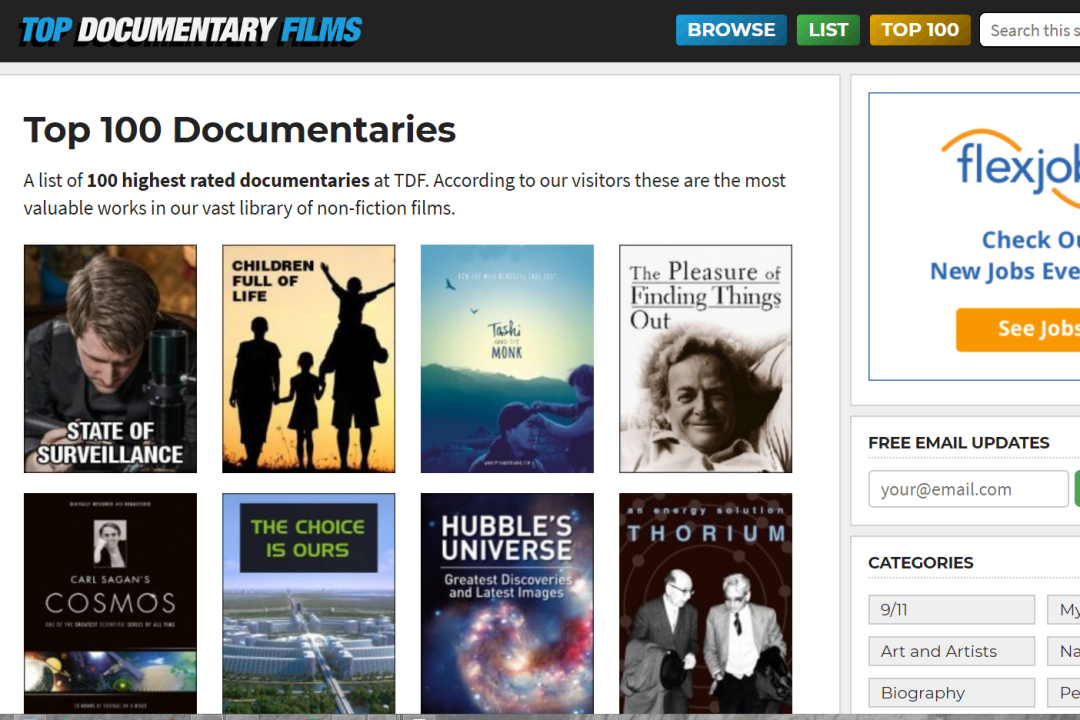Open the 9/11 category
Image resolution: width=1080 pixels, height=720 pixels.
(951, 610)
